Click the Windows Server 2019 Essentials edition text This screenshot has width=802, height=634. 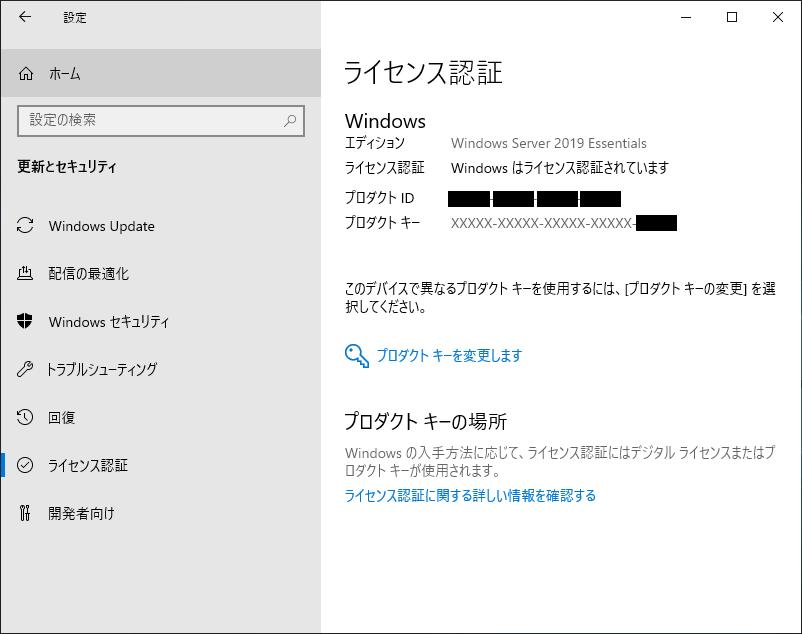(548, 143)
